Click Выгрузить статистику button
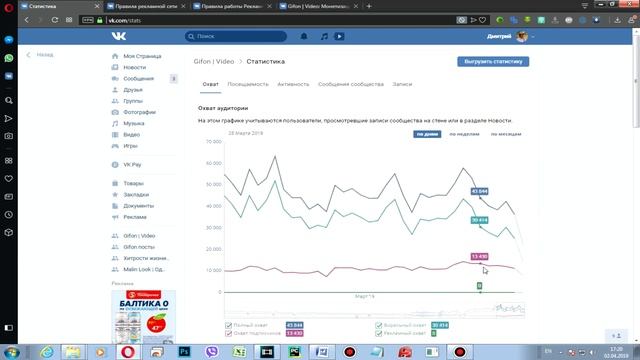 tap(493, 62)
